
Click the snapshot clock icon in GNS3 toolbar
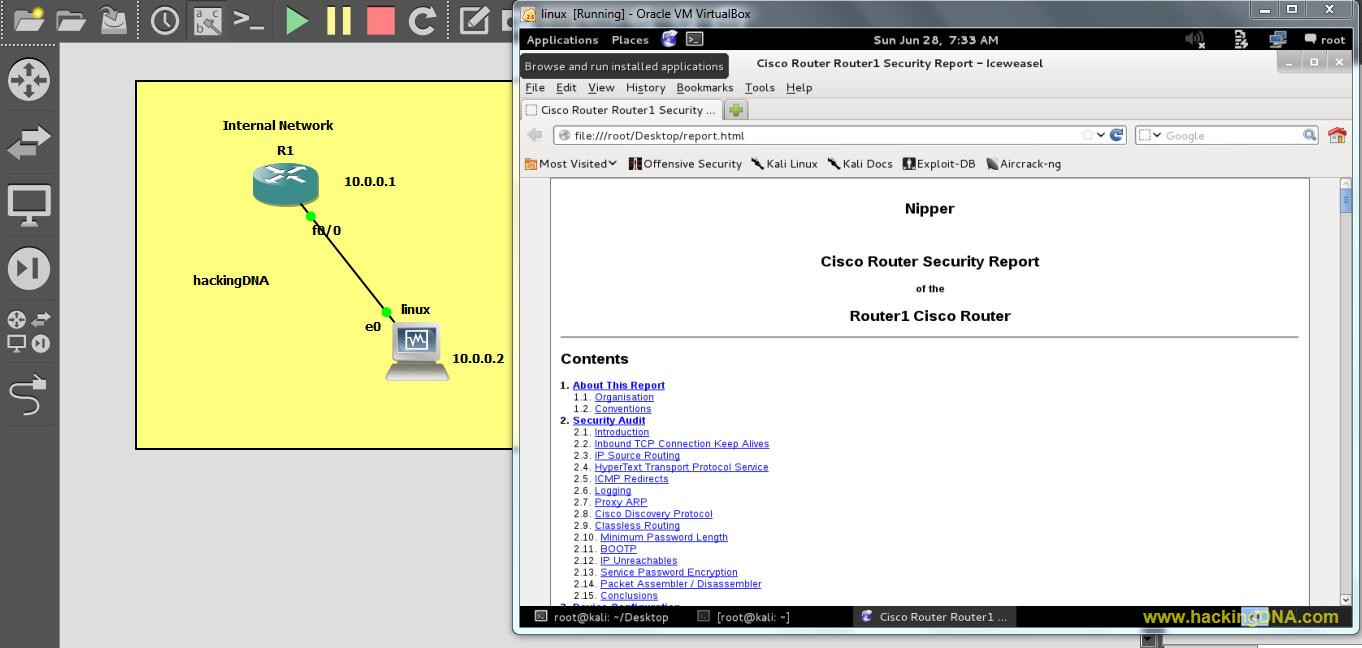coord(164,19)
